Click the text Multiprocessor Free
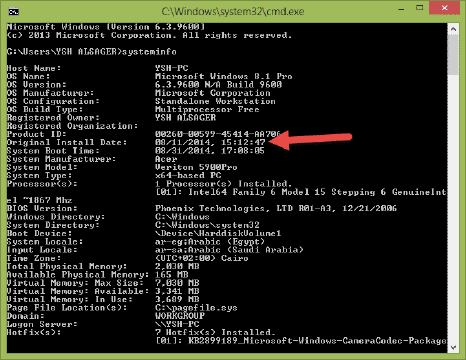 tap(207, 109)
